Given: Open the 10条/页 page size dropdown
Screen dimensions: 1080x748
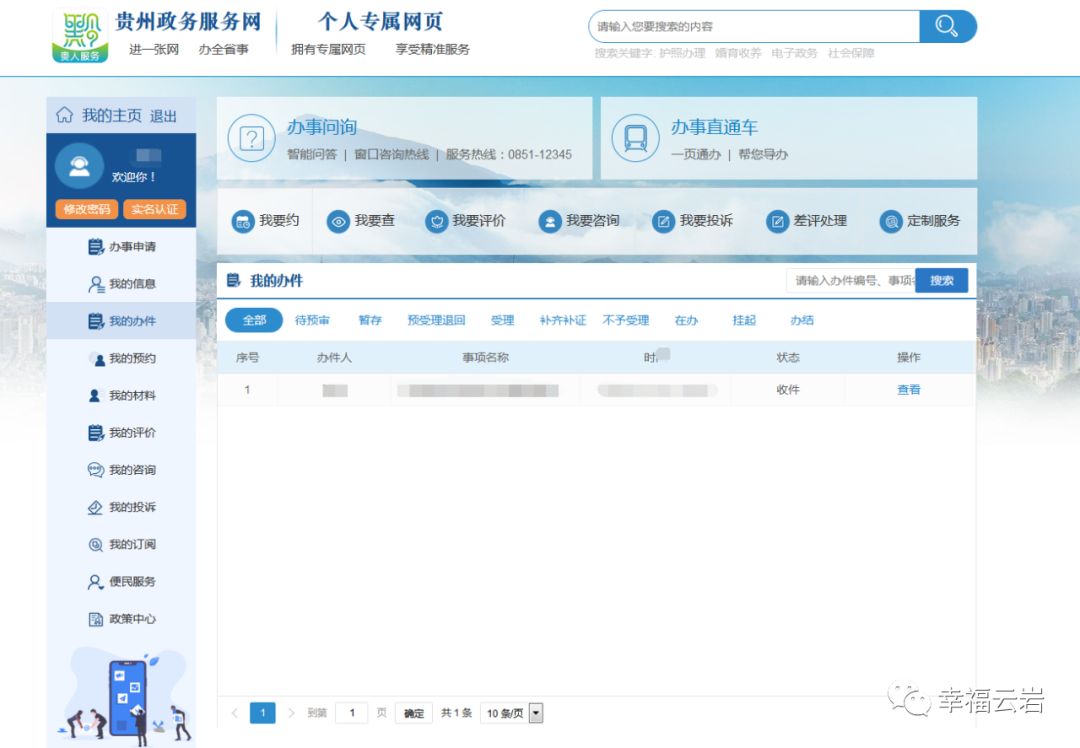Looking at the screenshot, I should coord(512,713).
